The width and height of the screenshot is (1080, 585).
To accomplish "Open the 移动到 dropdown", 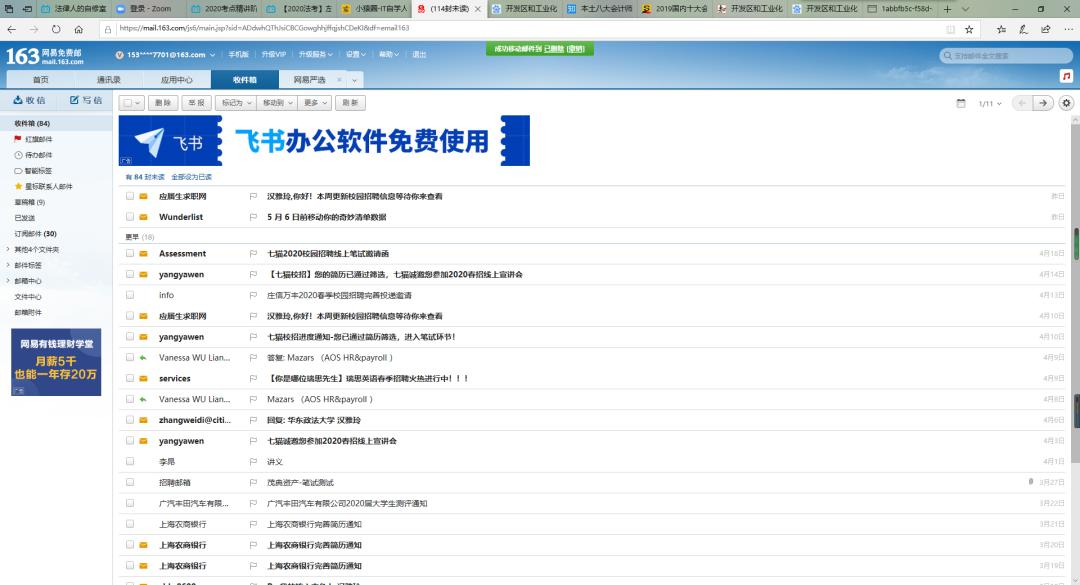I will (275, 103).
